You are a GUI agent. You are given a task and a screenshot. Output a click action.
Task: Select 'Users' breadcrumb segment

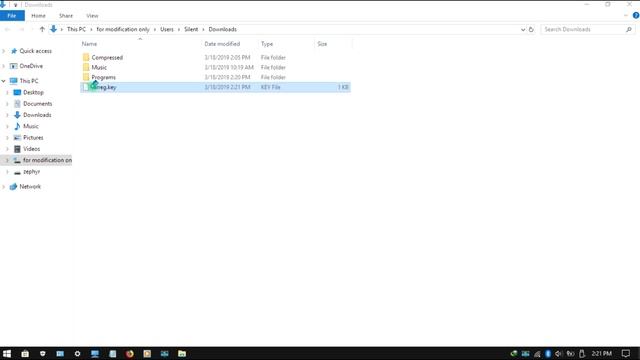coord(167,29)
